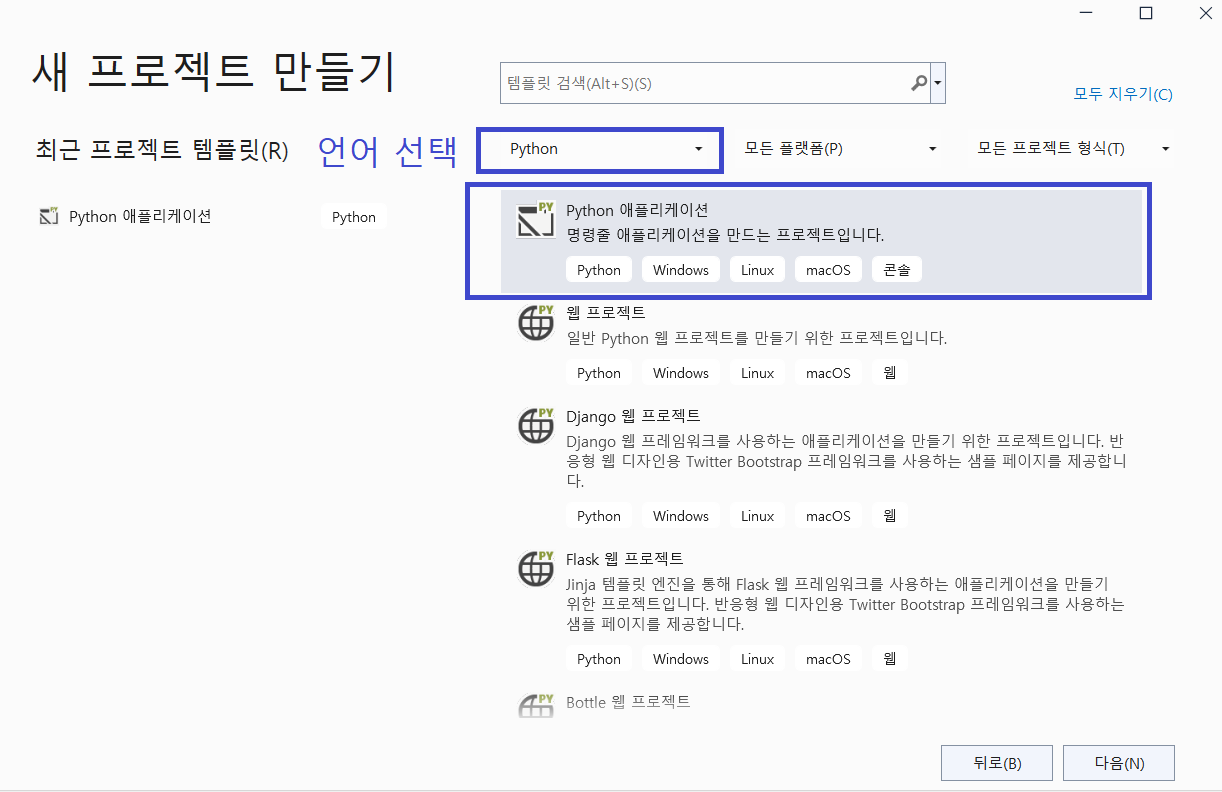
Task: Click the 모두 지우기(C) link
Action: coord(1123,94)
